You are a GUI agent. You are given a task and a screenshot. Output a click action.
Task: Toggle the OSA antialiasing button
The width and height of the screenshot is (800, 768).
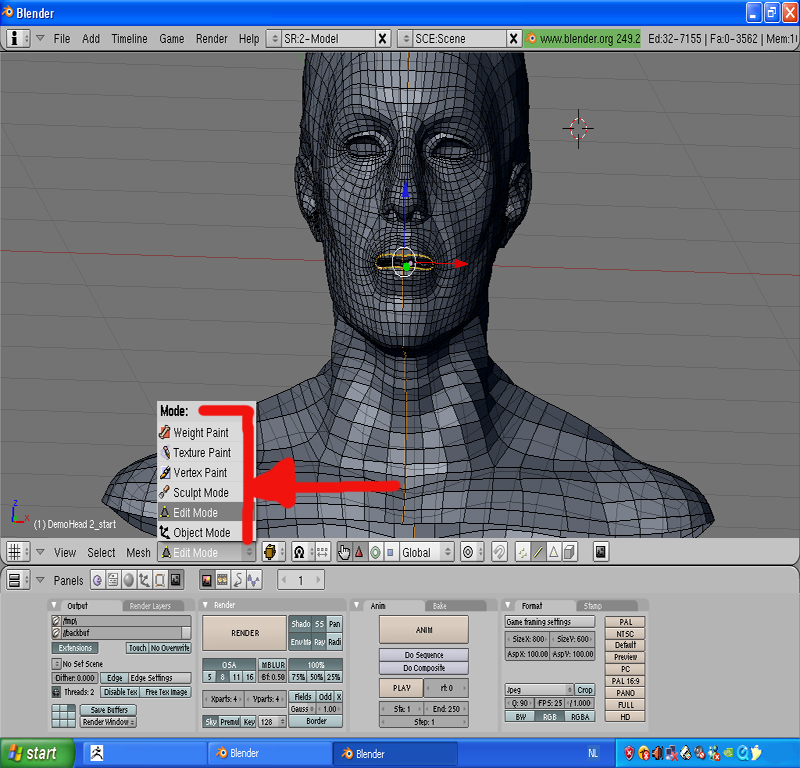pos(229,664)
